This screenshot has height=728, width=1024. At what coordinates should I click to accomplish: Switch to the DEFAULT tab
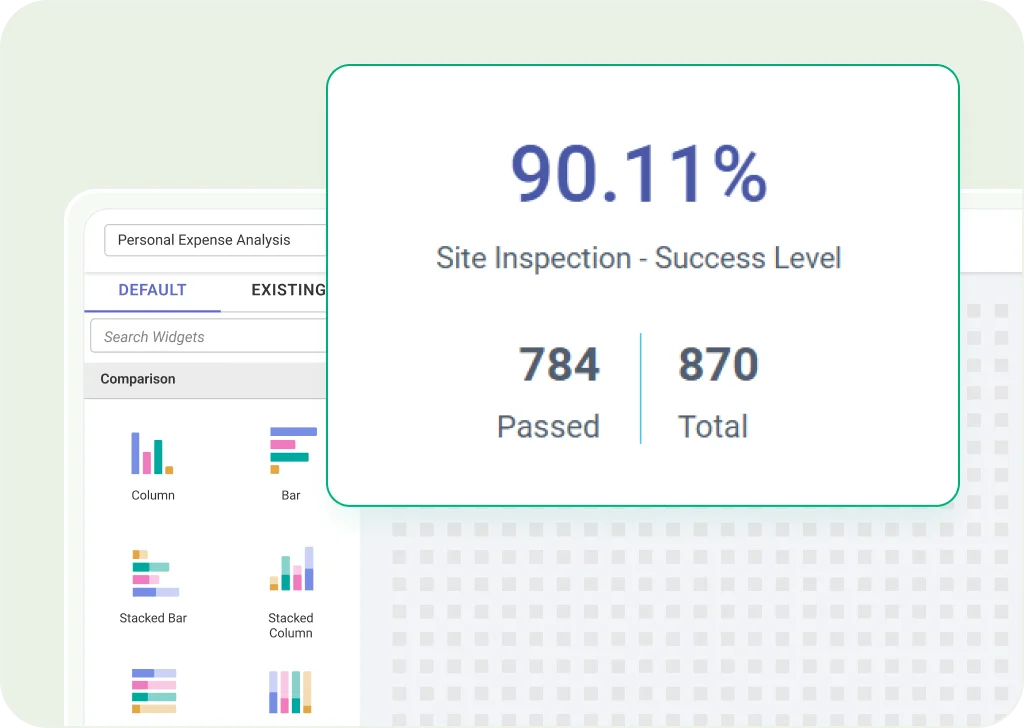tap(152, 290)
